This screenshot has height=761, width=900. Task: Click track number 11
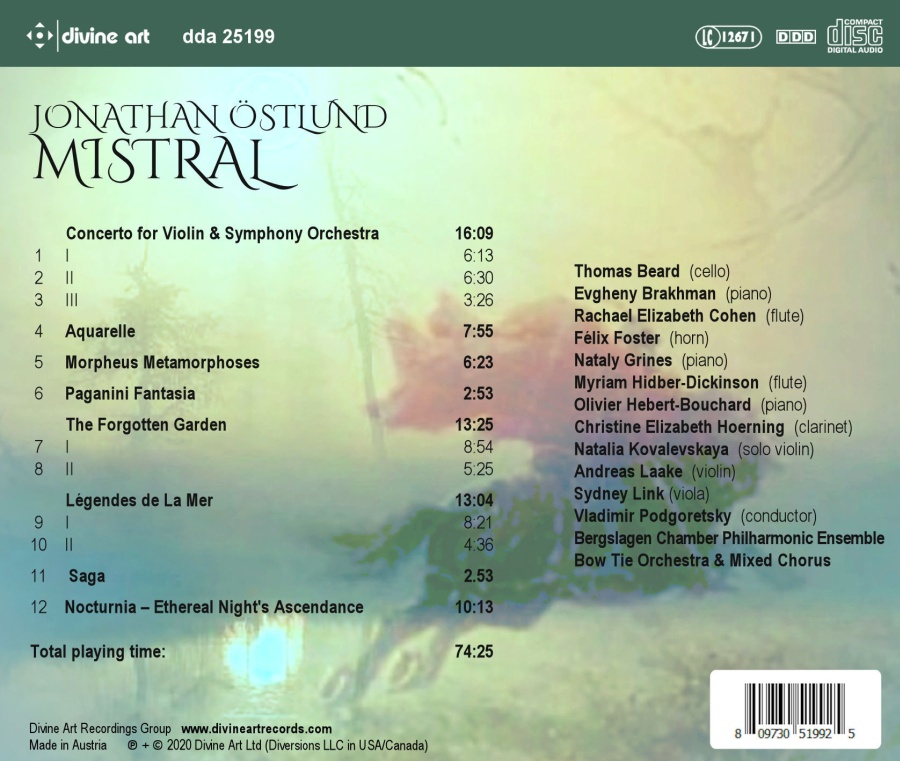pos(38,576)
